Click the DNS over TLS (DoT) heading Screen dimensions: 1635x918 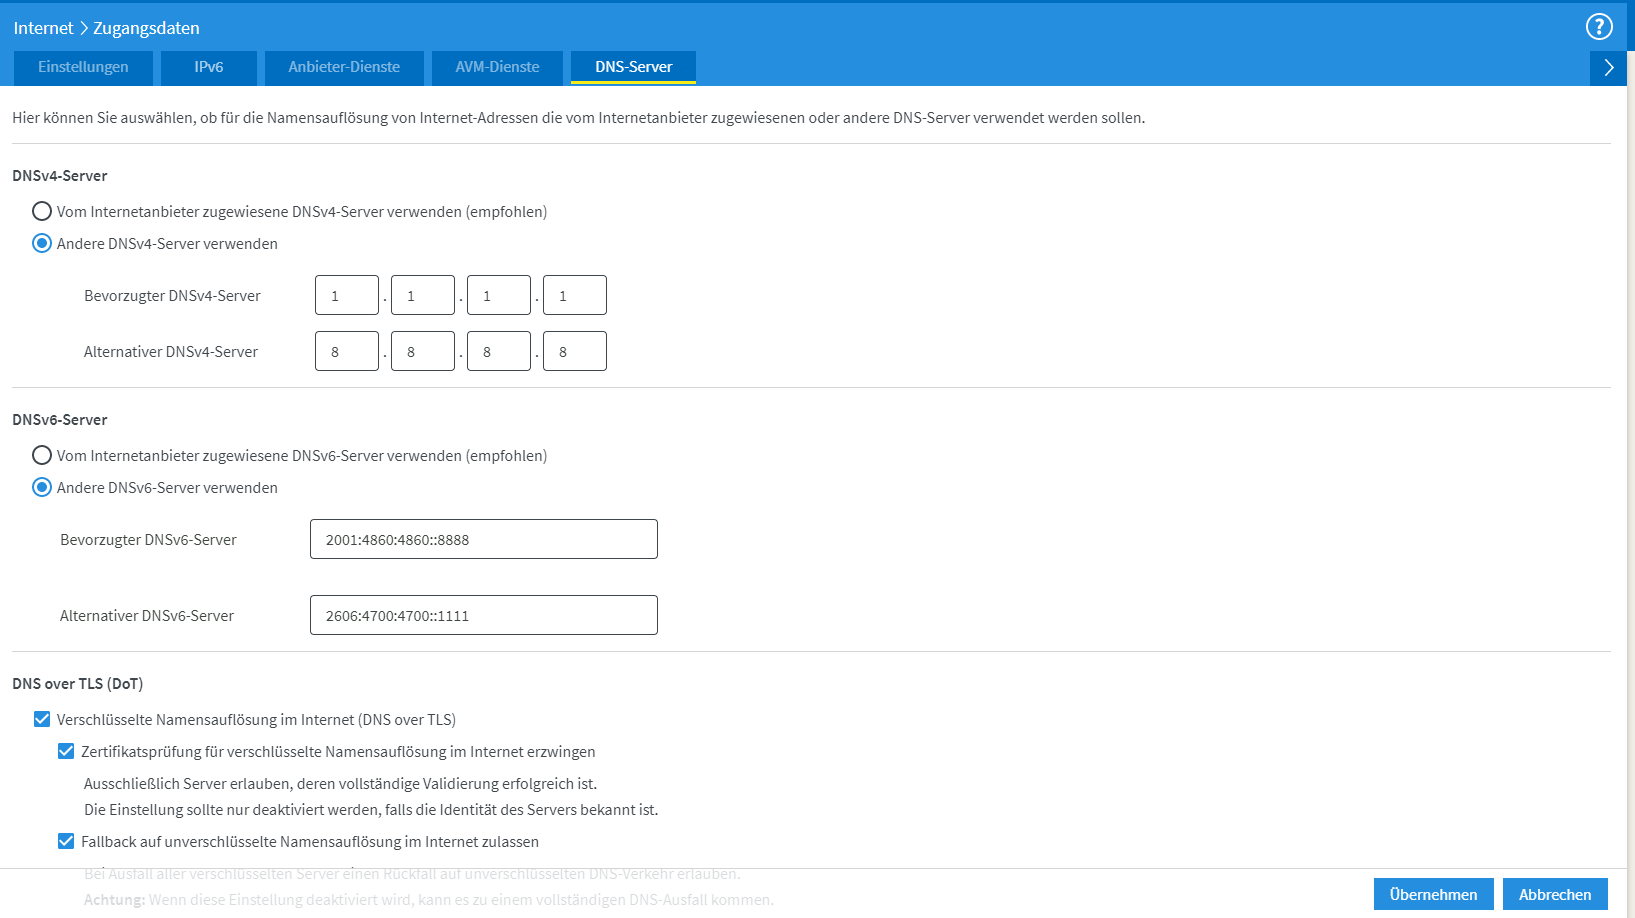(78, 683)
